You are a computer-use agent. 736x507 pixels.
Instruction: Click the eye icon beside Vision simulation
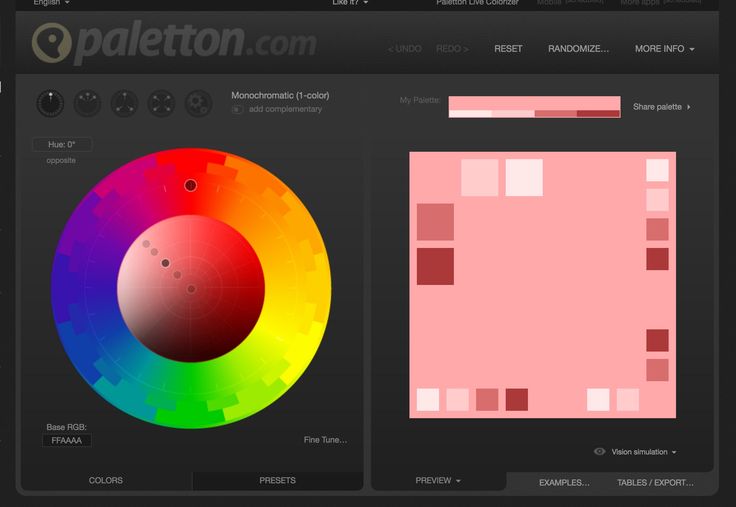599,452
